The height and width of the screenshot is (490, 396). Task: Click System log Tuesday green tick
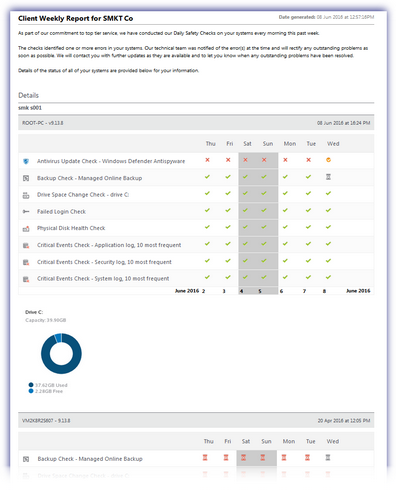point(309,277)
